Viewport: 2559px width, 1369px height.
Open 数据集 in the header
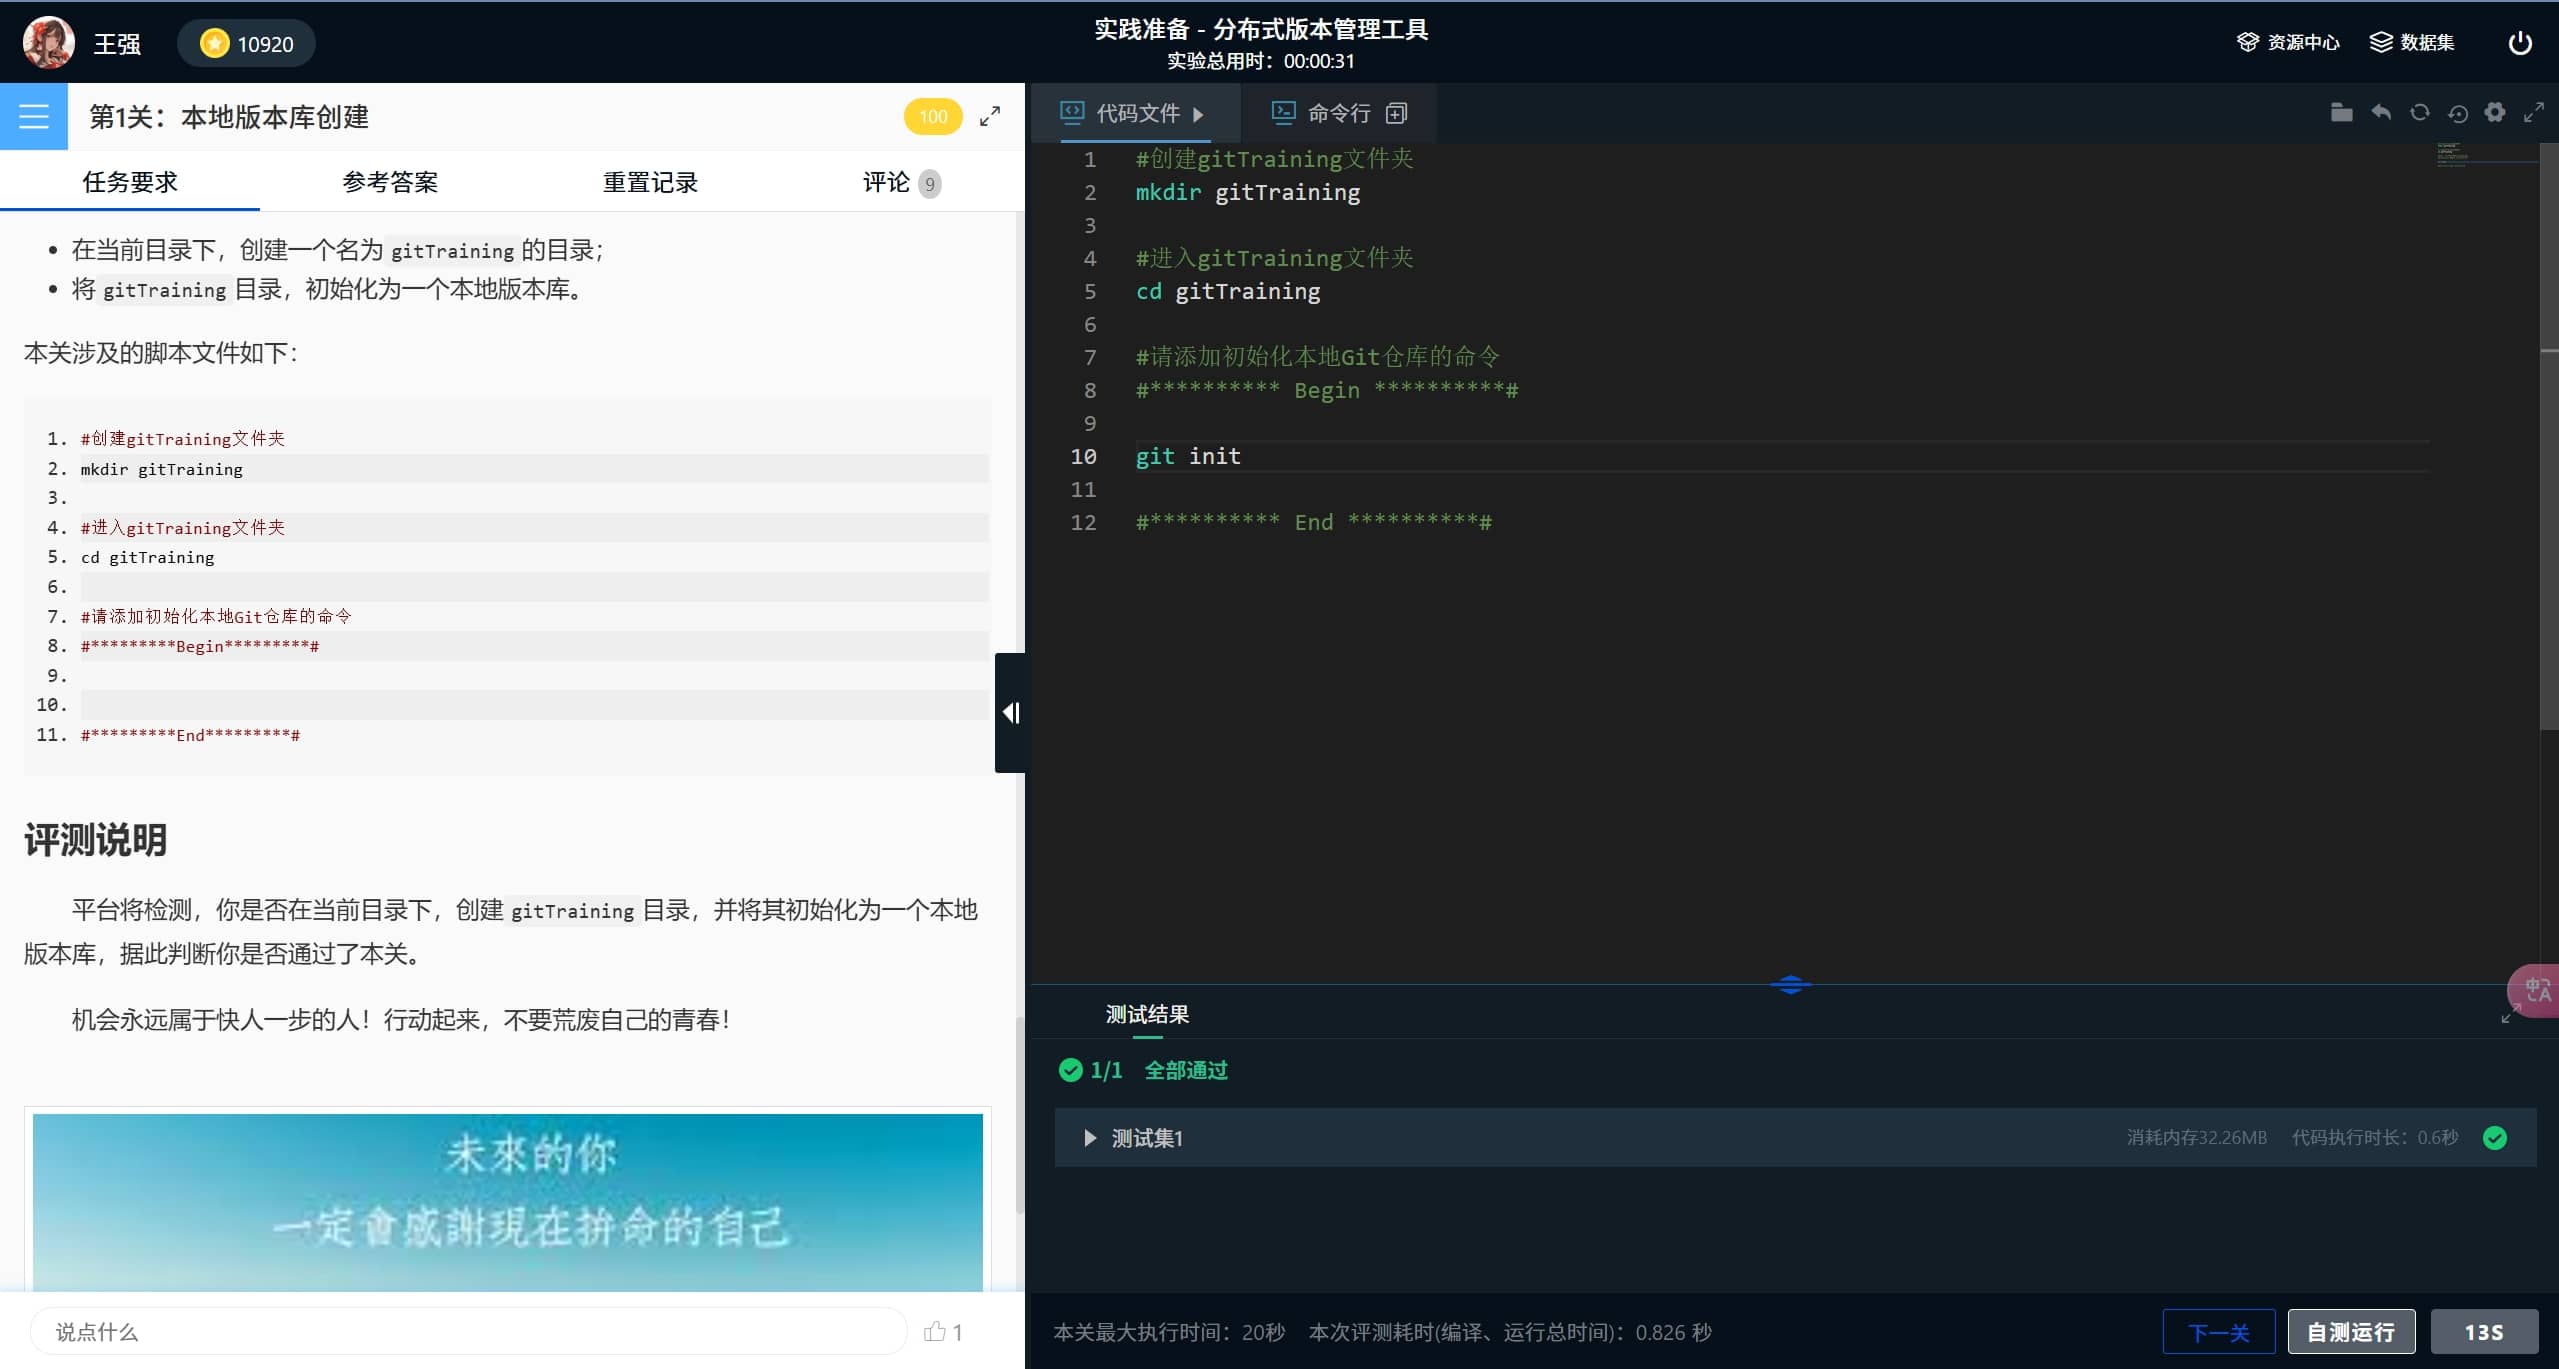coord(2412,42)
